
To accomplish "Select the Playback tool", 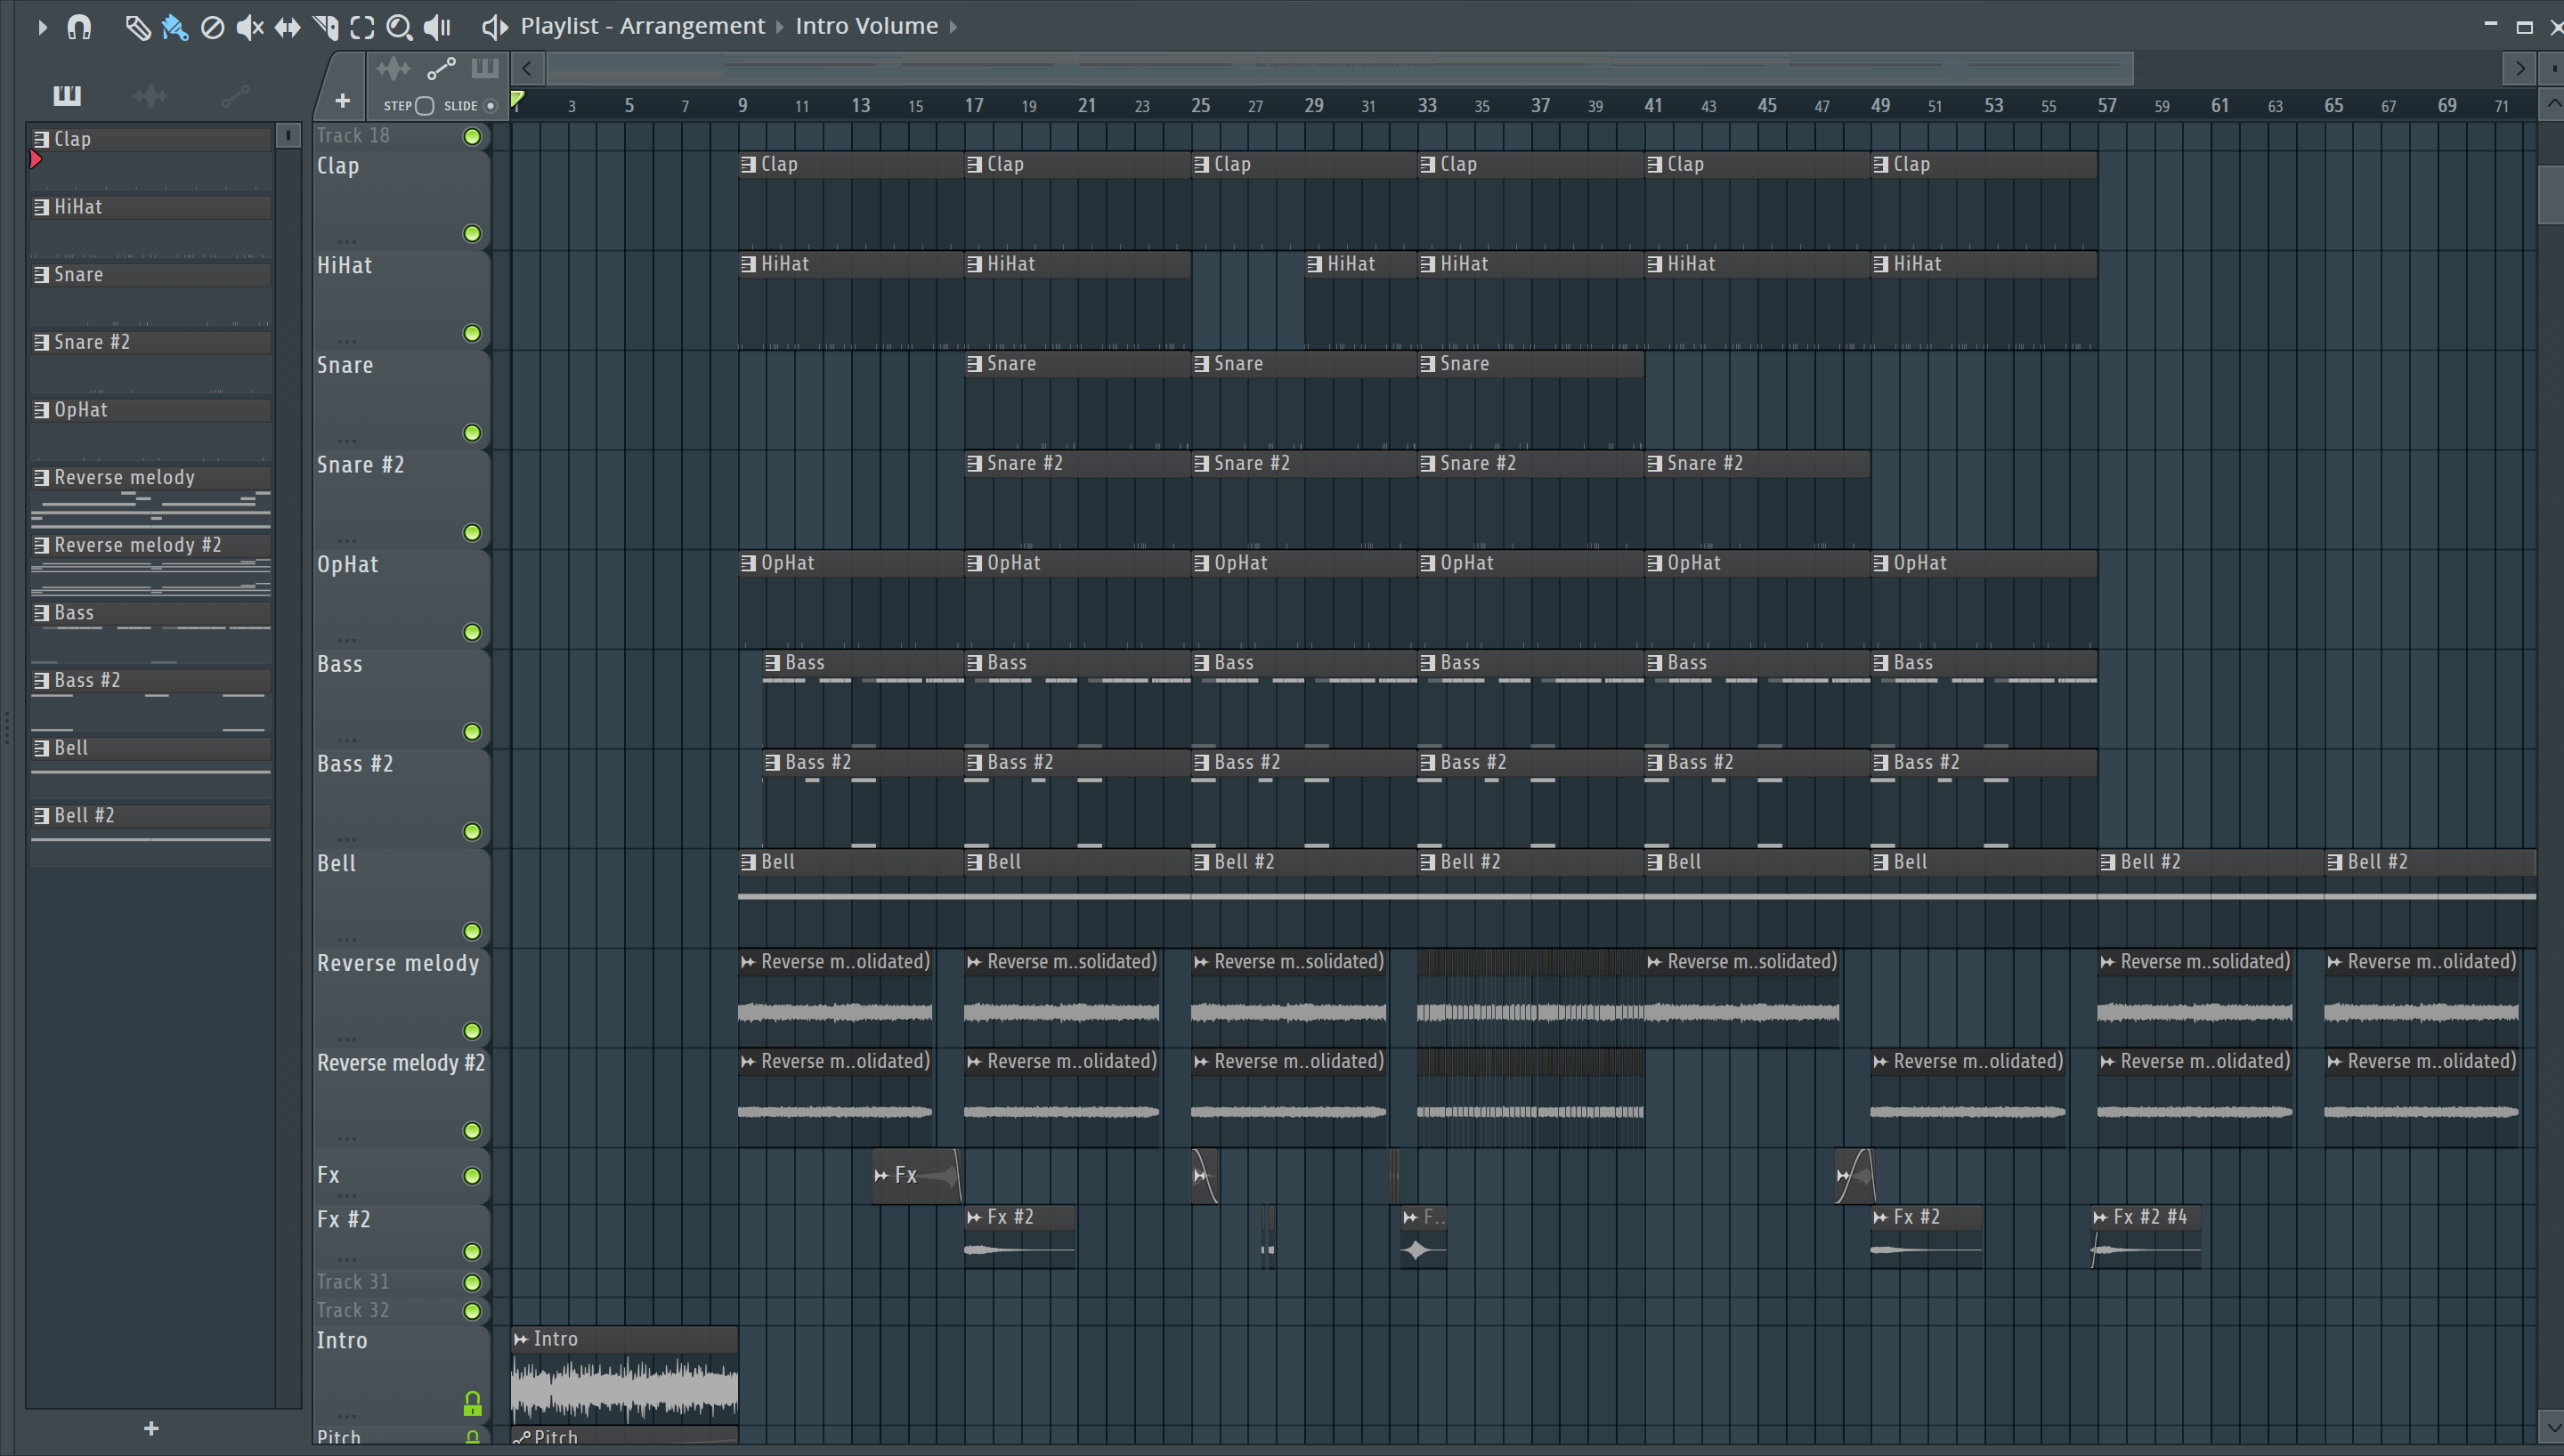I will 437,27.
